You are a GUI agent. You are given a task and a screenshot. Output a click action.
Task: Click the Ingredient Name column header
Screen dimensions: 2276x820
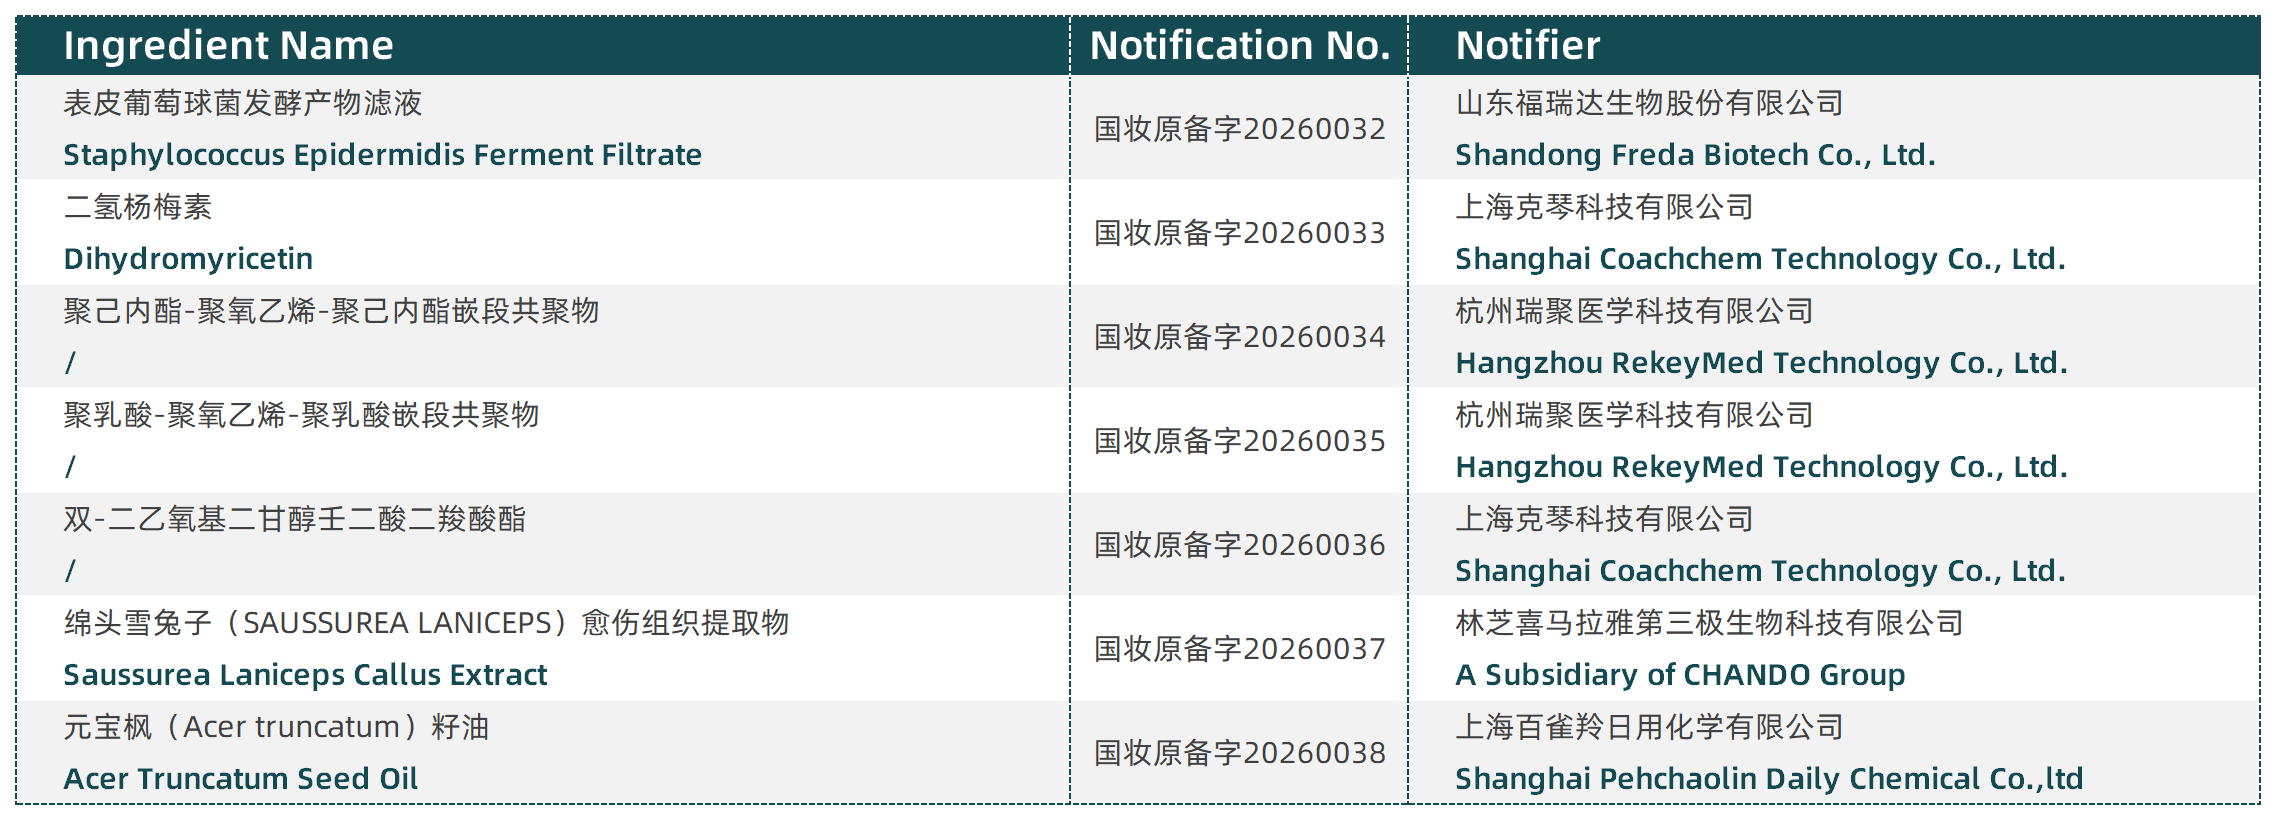(228, 46)
